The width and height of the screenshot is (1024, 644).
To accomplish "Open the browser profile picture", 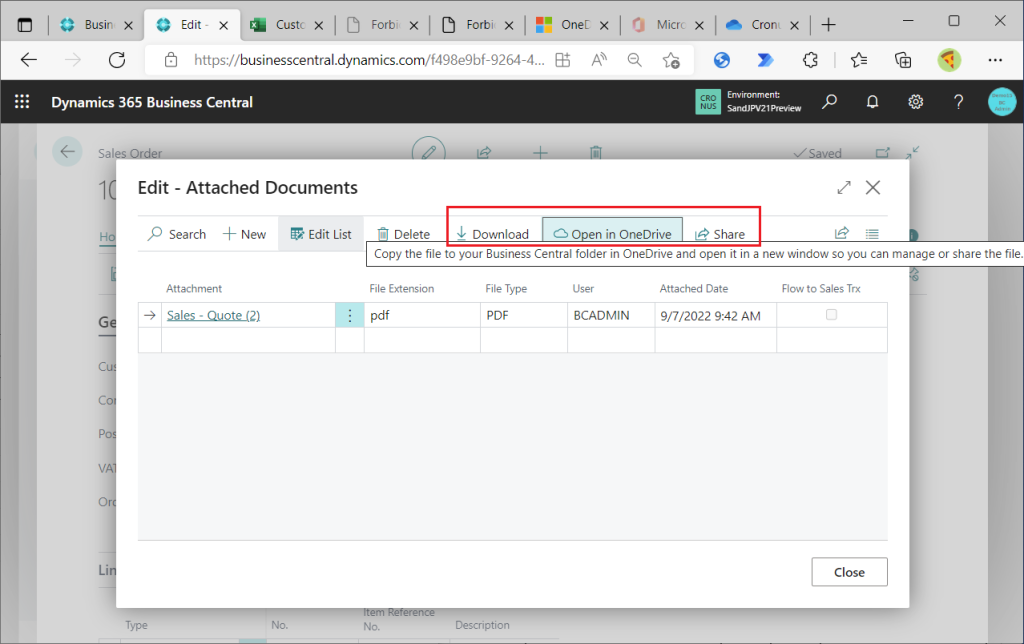I will 950,60.
